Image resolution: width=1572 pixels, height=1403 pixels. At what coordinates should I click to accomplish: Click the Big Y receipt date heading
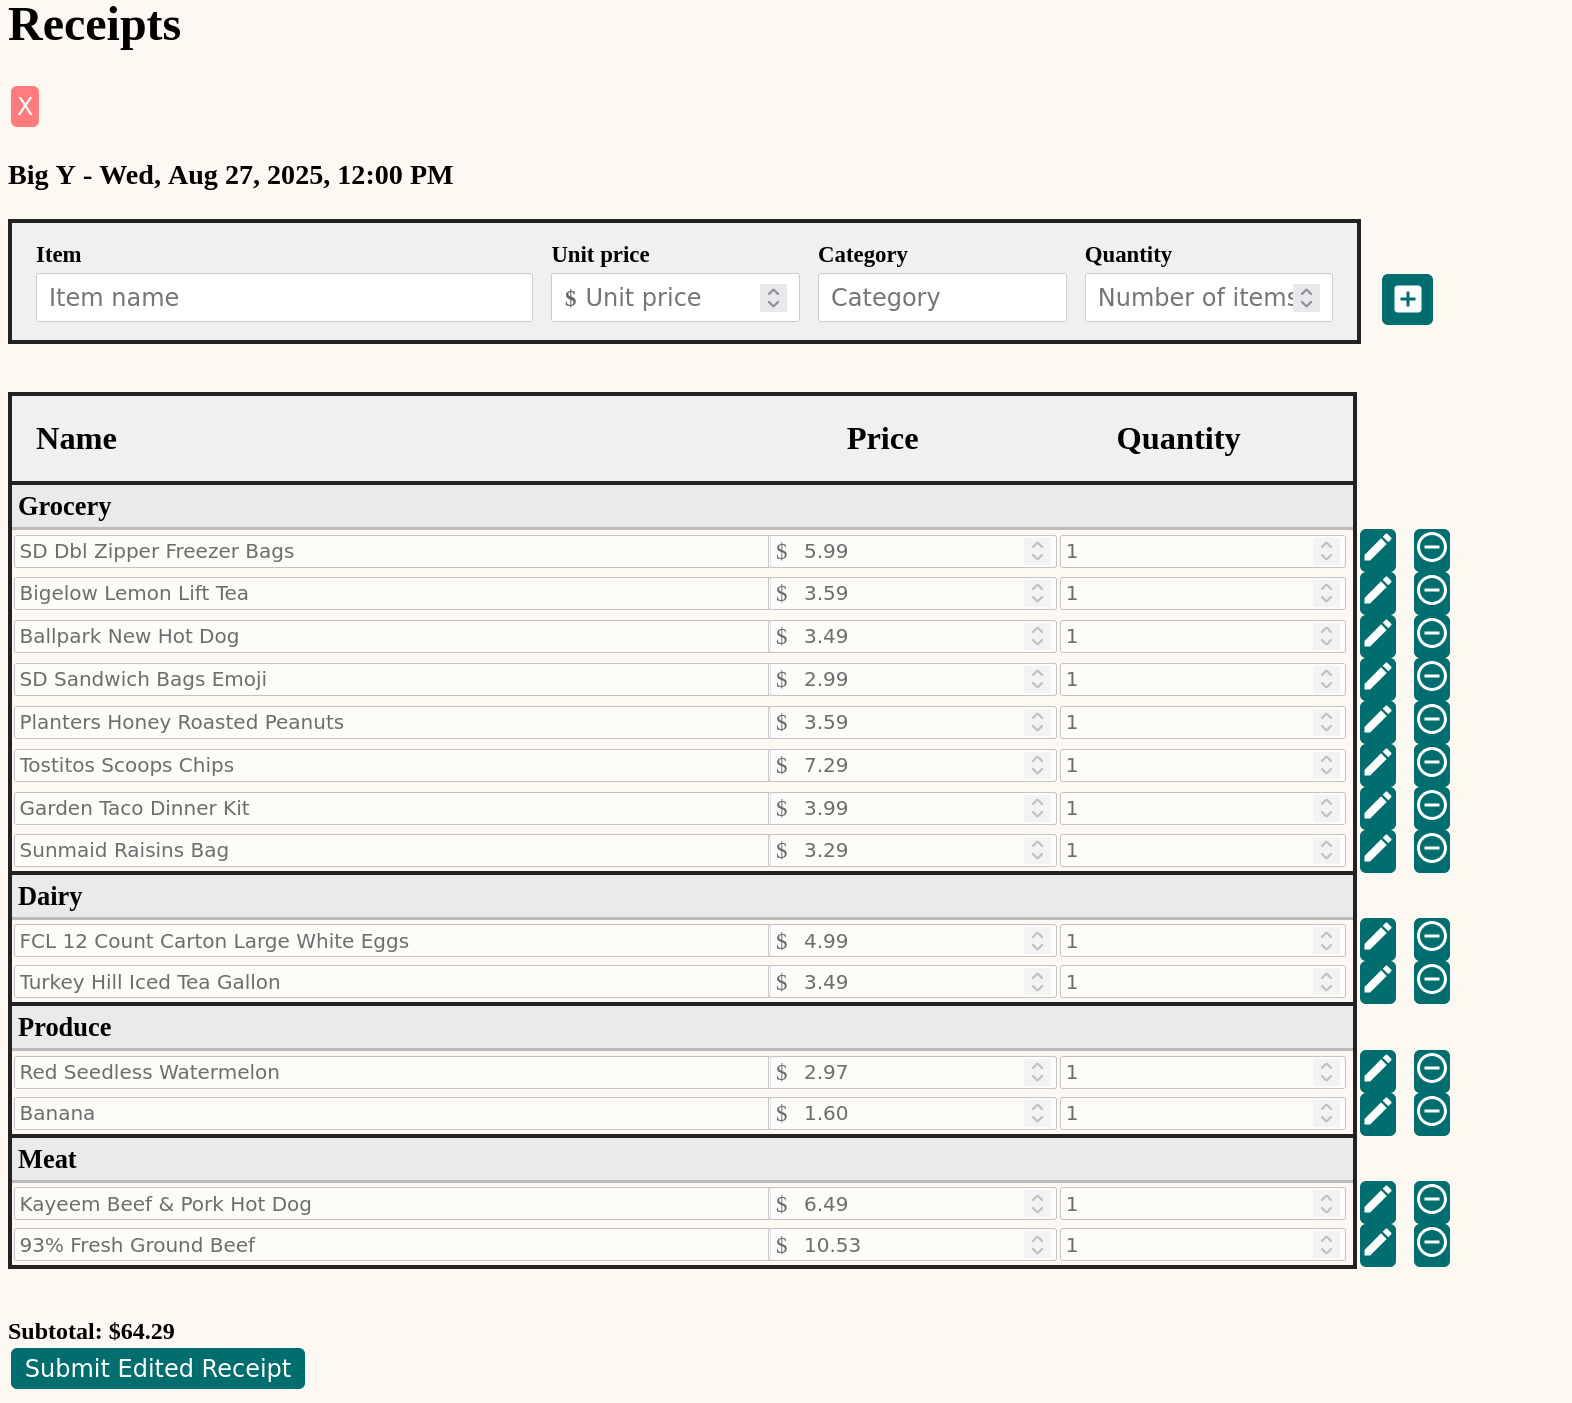tap(231, 175)
